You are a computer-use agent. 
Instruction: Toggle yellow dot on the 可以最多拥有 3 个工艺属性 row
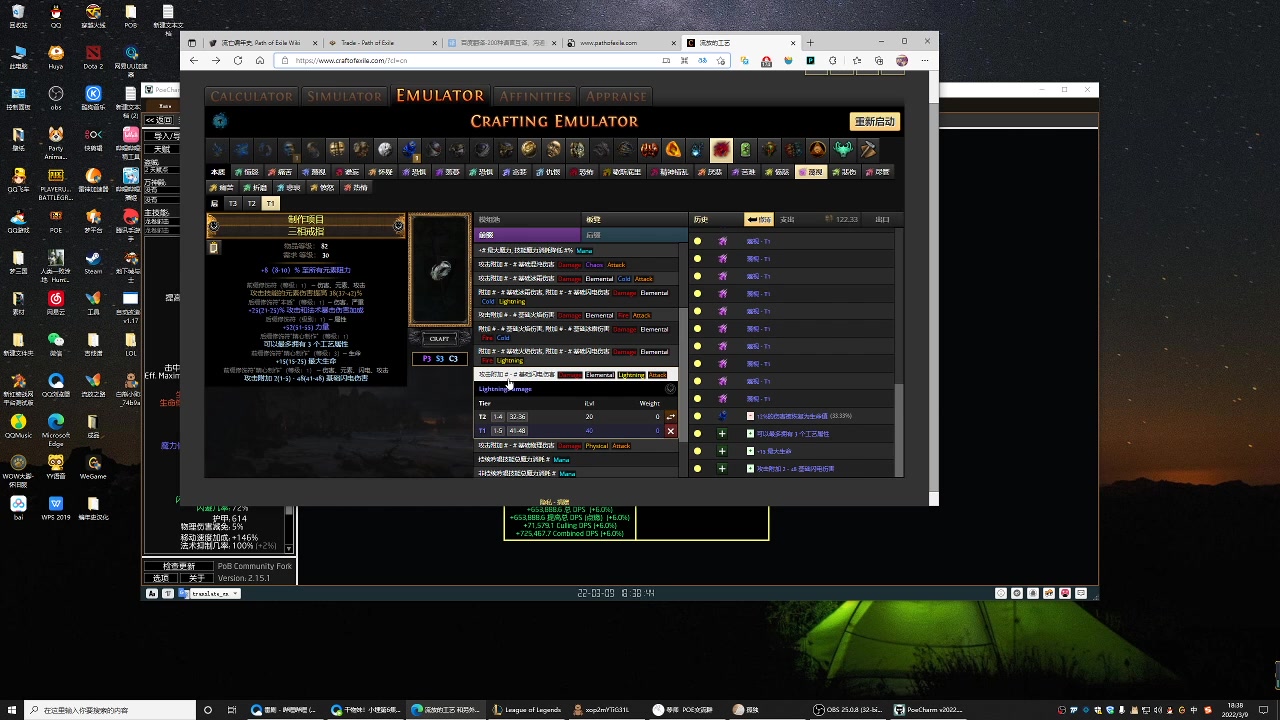pyautogui.click(x=697, y=433)
